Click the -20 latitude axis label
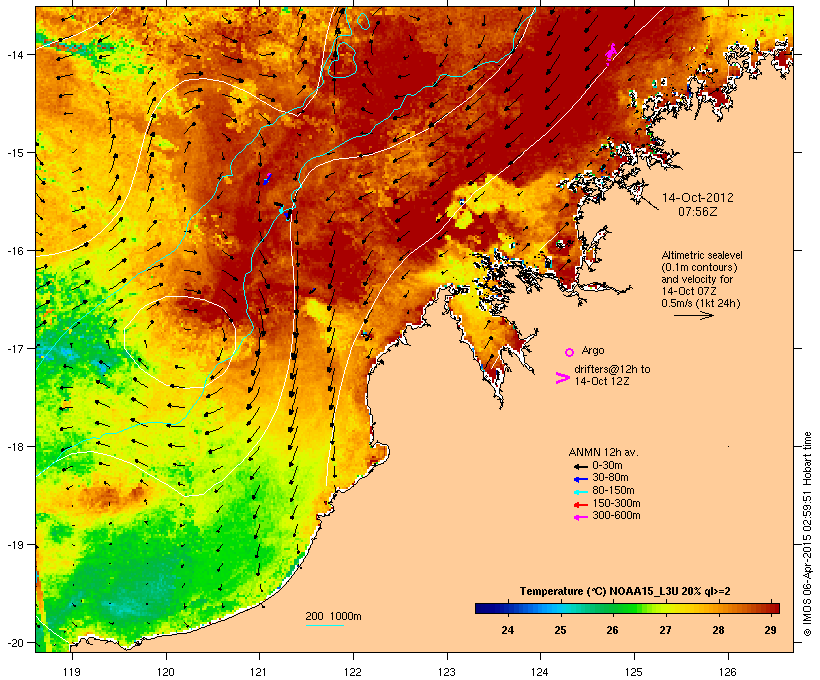 (x=14, y=643)
